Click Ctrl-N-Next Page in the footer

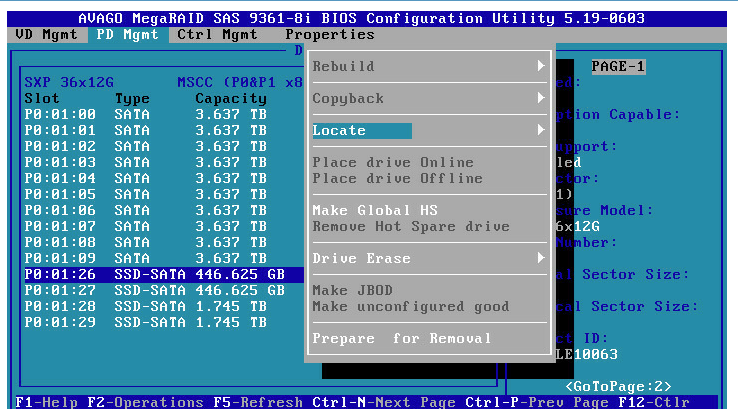pyautogui.click(x=384, y=402)
